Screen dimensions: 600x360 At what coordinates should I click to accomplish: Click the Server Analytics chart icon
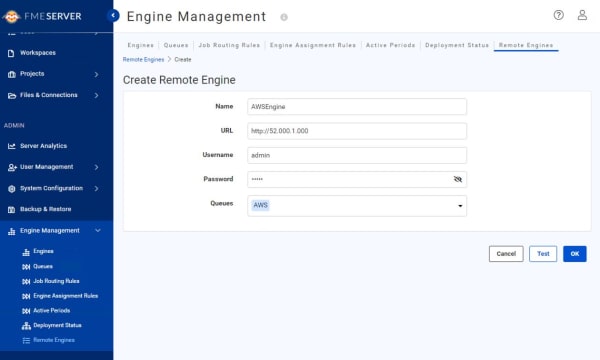click(x=11, y=146)
